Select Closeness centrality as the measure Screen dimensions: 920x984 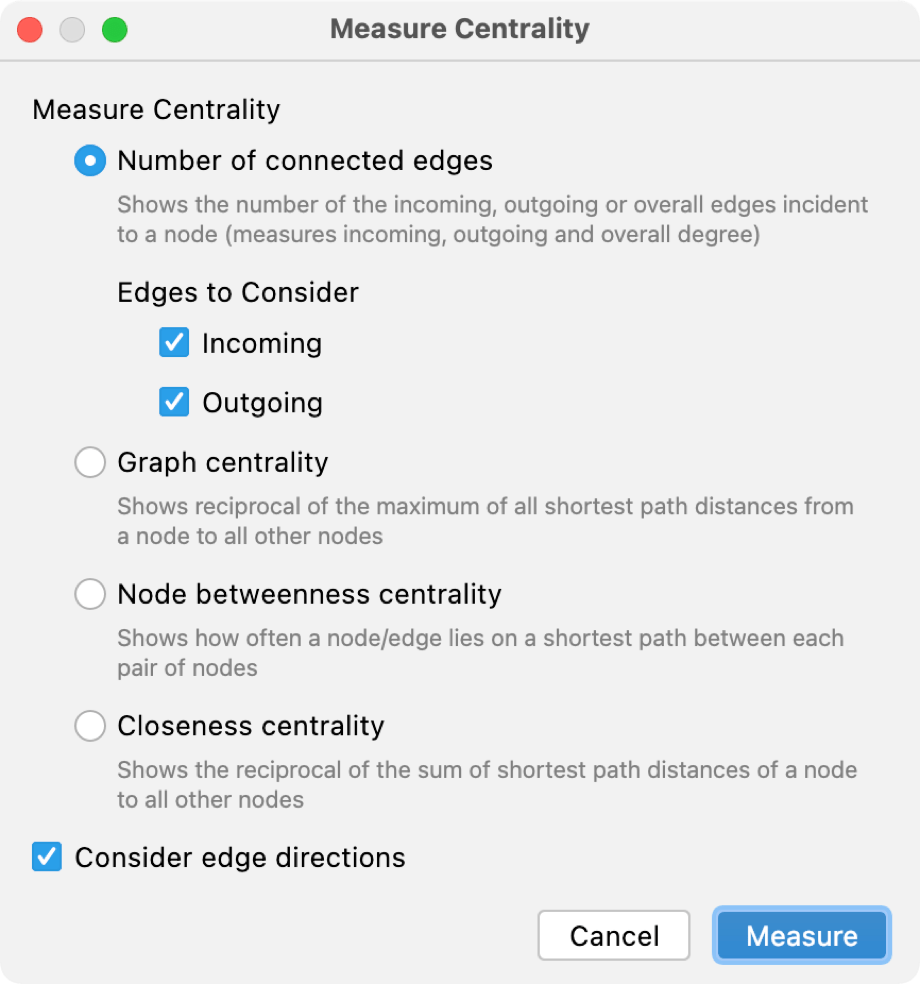tap(90, 726)
